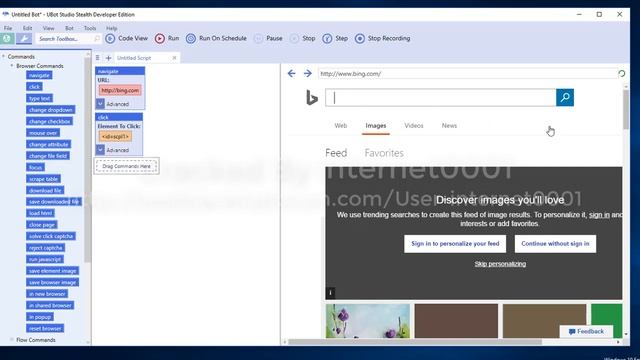
Task: Expand the Flow Commands node
Action: point(12,340)
